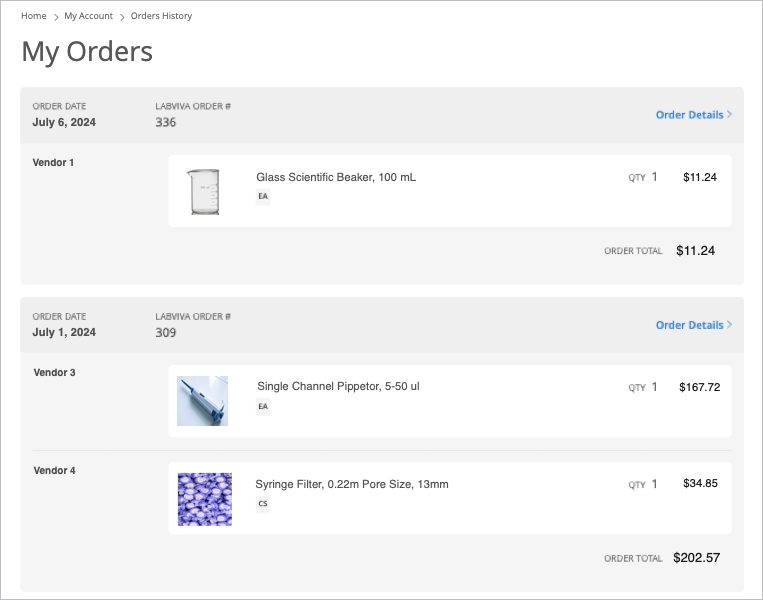Click the breadcrumb arrow after Home
The height and width of the screenshot is (600, 763).
click(x=55, y=17)
